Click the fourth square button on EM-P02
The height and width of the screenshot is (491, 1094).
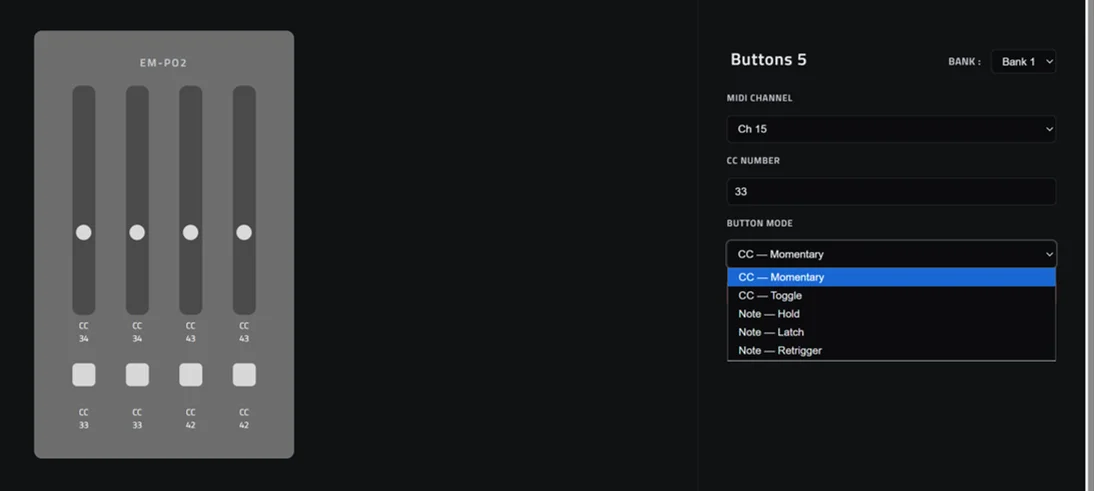[x=244, y=375]
